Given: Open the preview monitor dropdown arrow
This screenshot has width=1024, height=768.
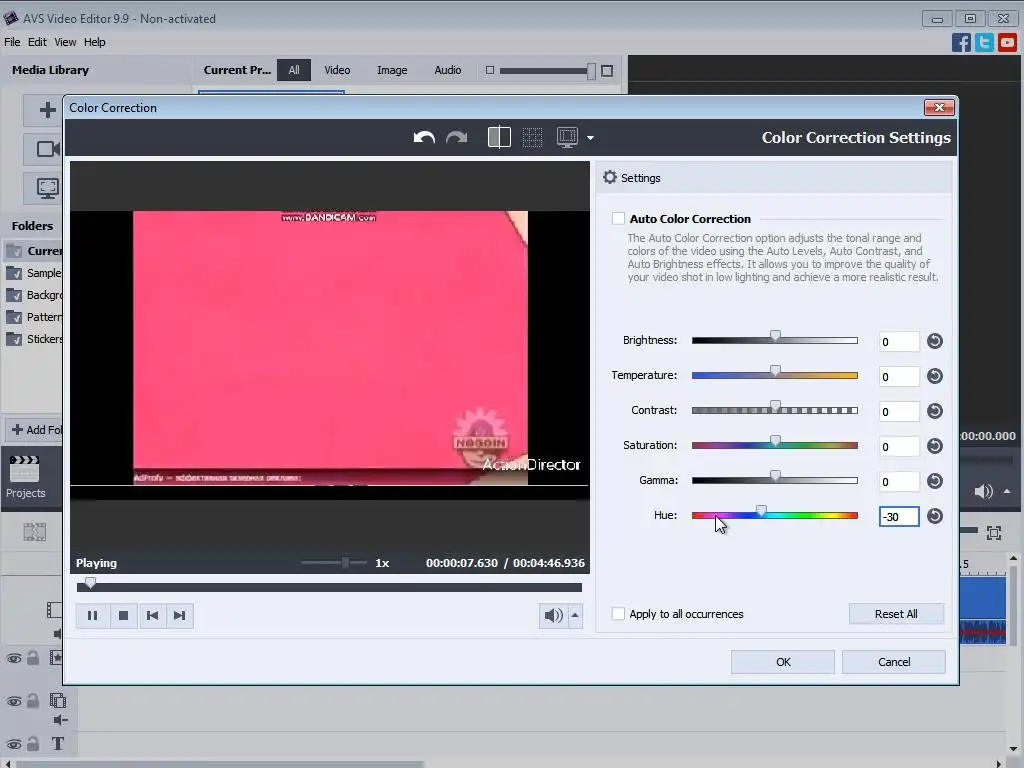Looking at the screenshot, I should click(590, 138).
